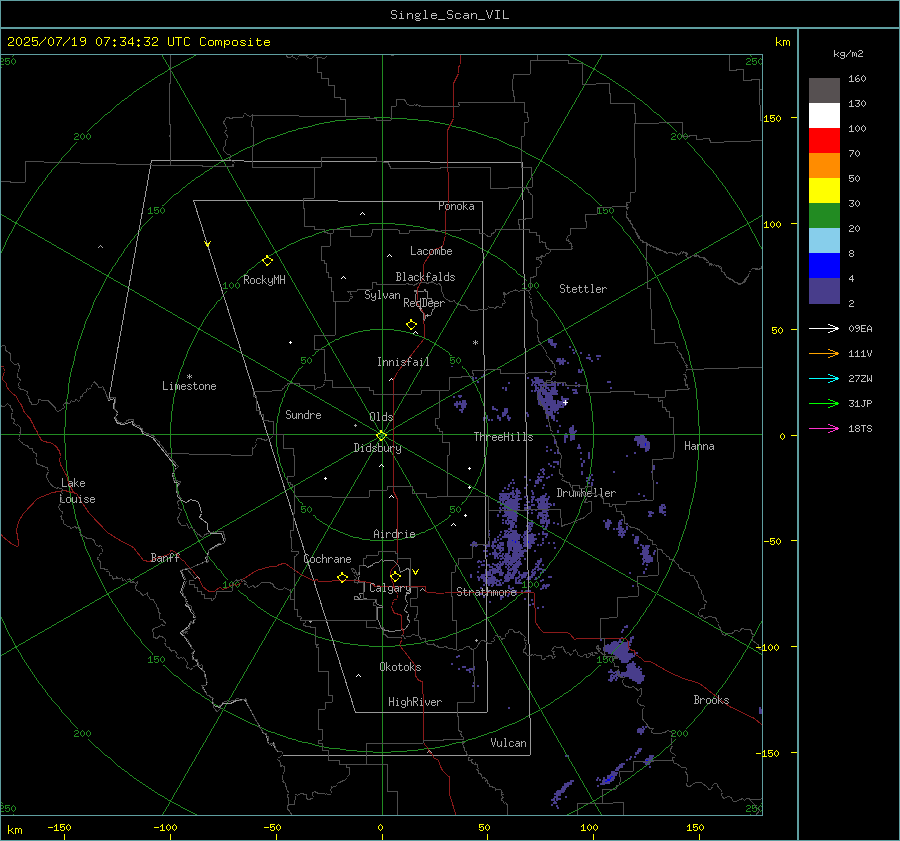Click the Vulcan city label
The image size is (900, 841).
coord(508,743)
